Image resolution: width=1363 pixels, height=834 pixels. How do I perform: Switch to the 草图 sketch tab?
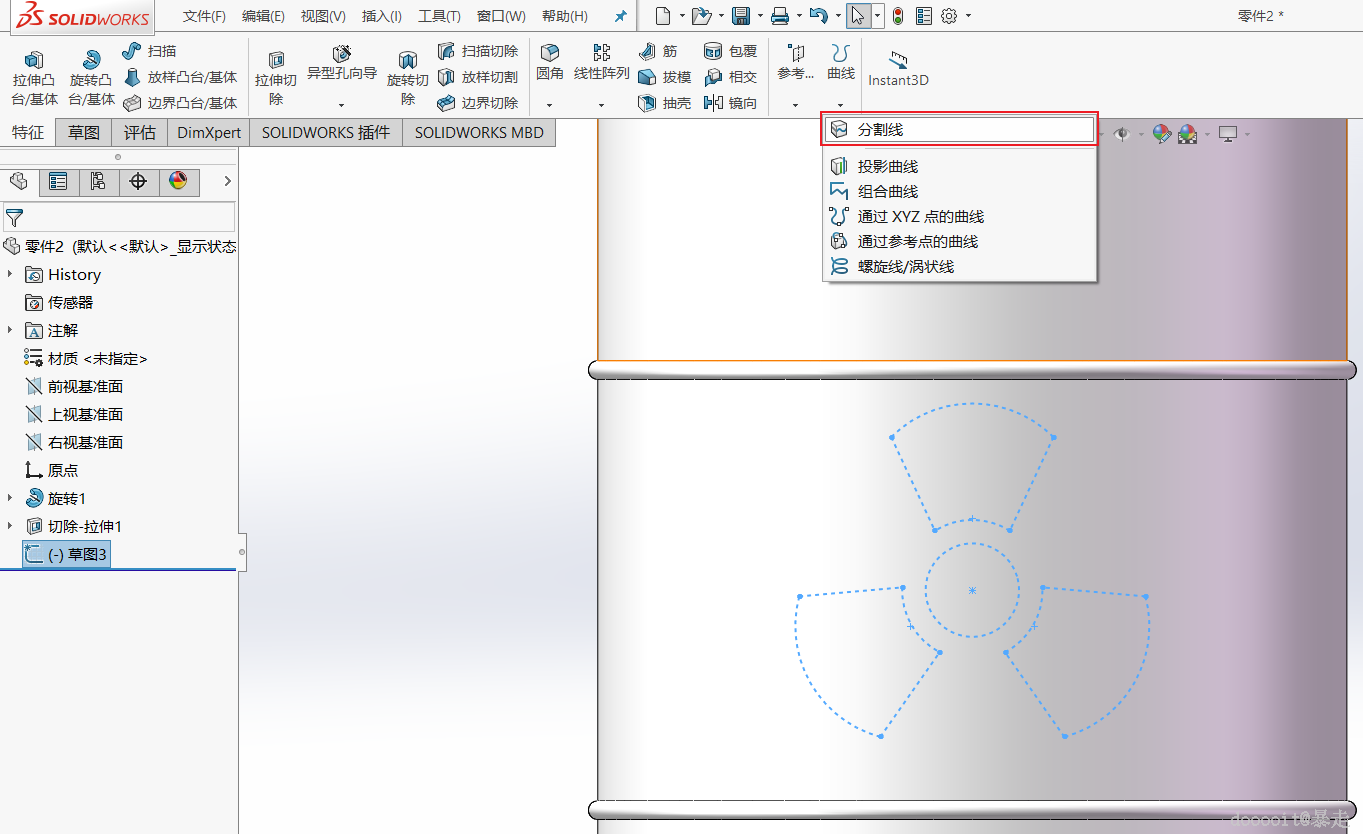[x=84, y=132]
